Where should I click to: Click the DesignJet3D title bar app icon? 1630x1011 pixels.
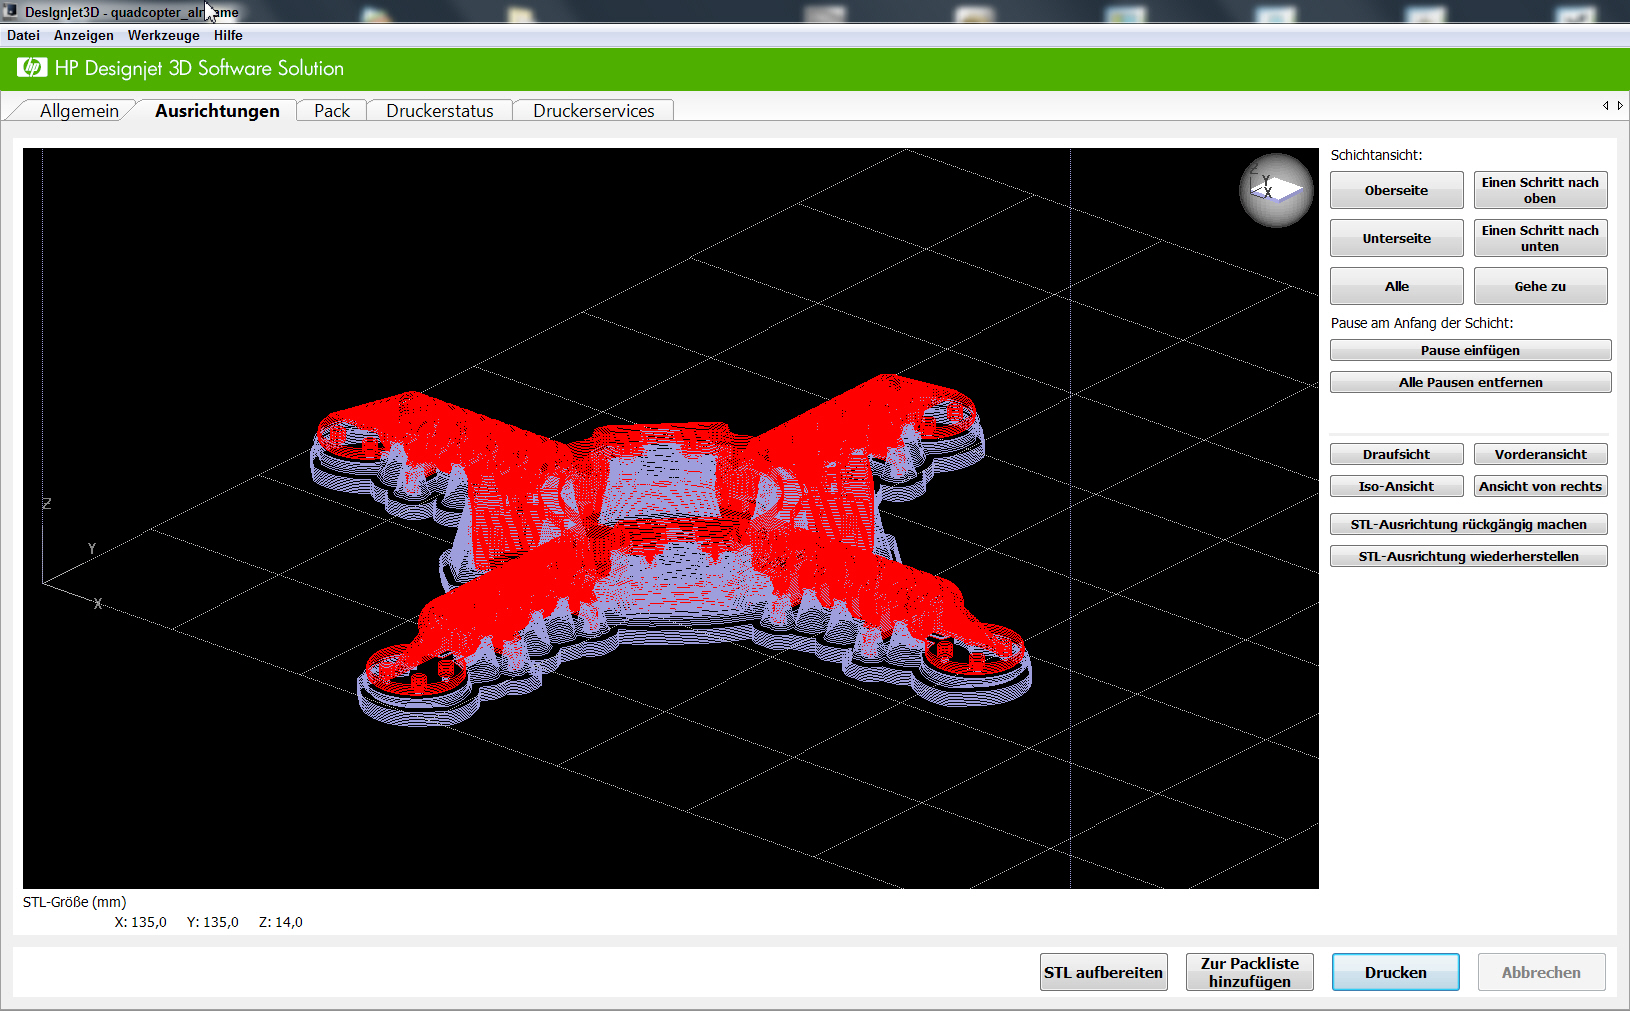tap(11, 12)
